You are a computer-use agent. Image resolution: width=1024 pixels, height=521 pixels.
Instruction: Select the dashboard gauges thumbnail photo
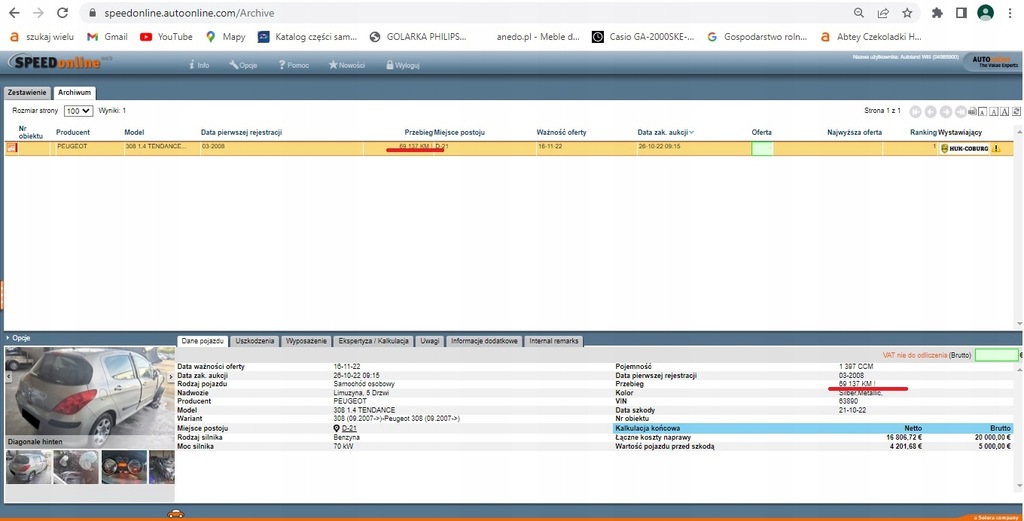pyautogui.click(x=123, y=467)
